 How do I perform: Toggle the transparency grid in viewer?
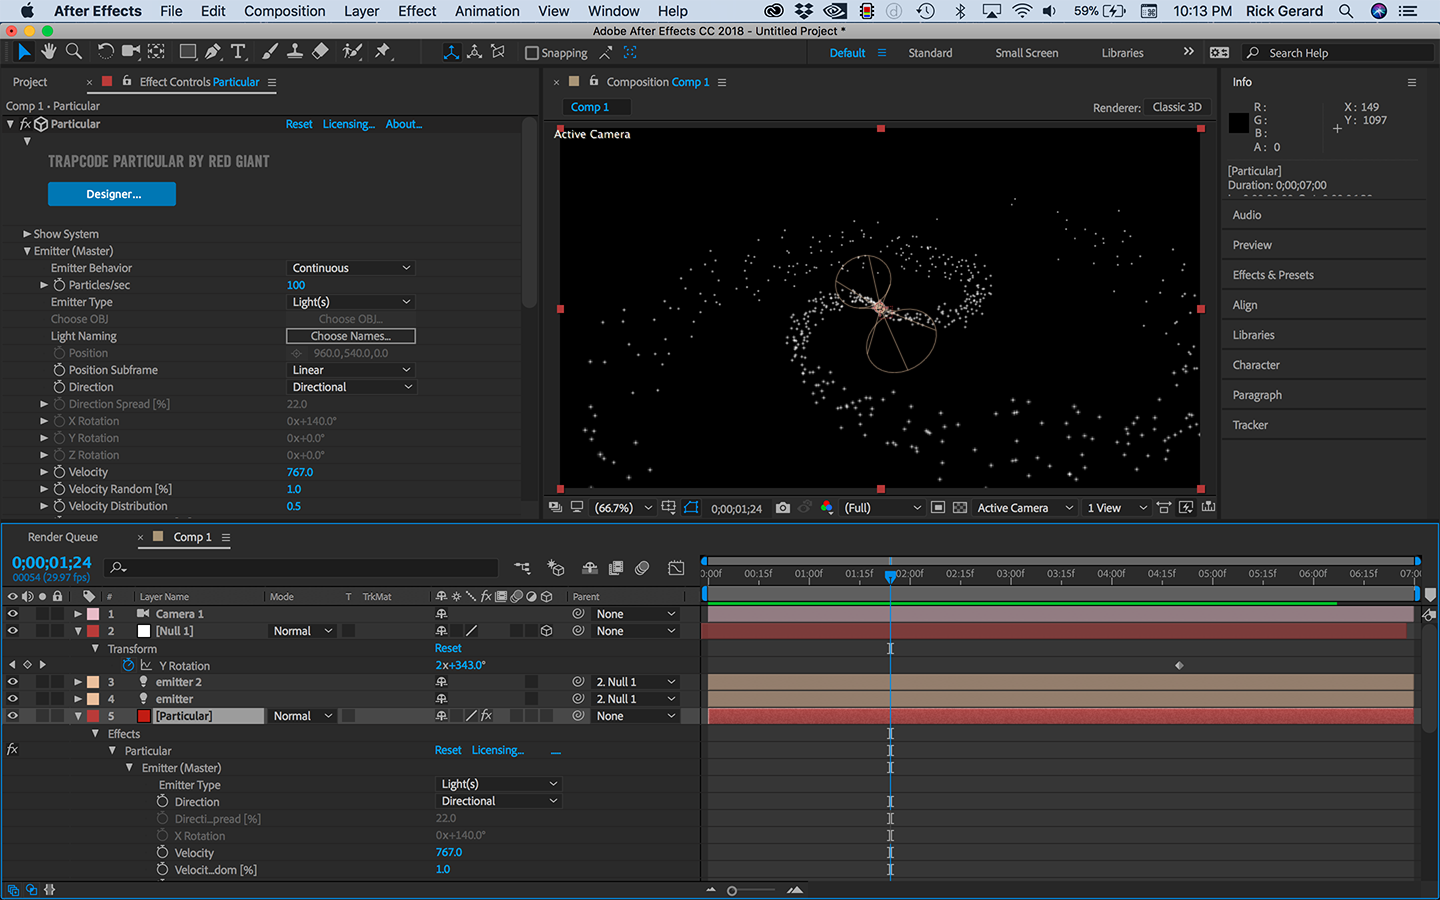(960, 508)
